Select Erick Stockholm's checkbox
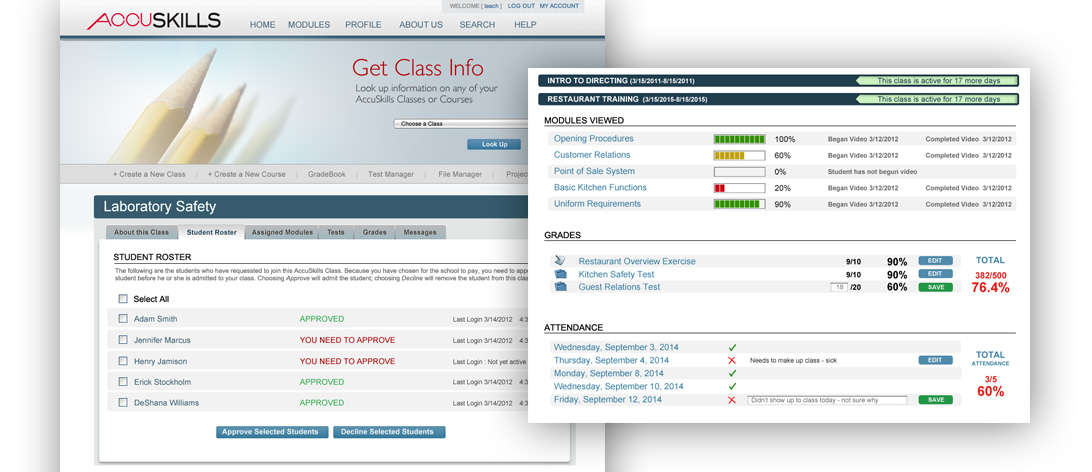The width and height of the screenshot is (1092, 472). (123, 382)
